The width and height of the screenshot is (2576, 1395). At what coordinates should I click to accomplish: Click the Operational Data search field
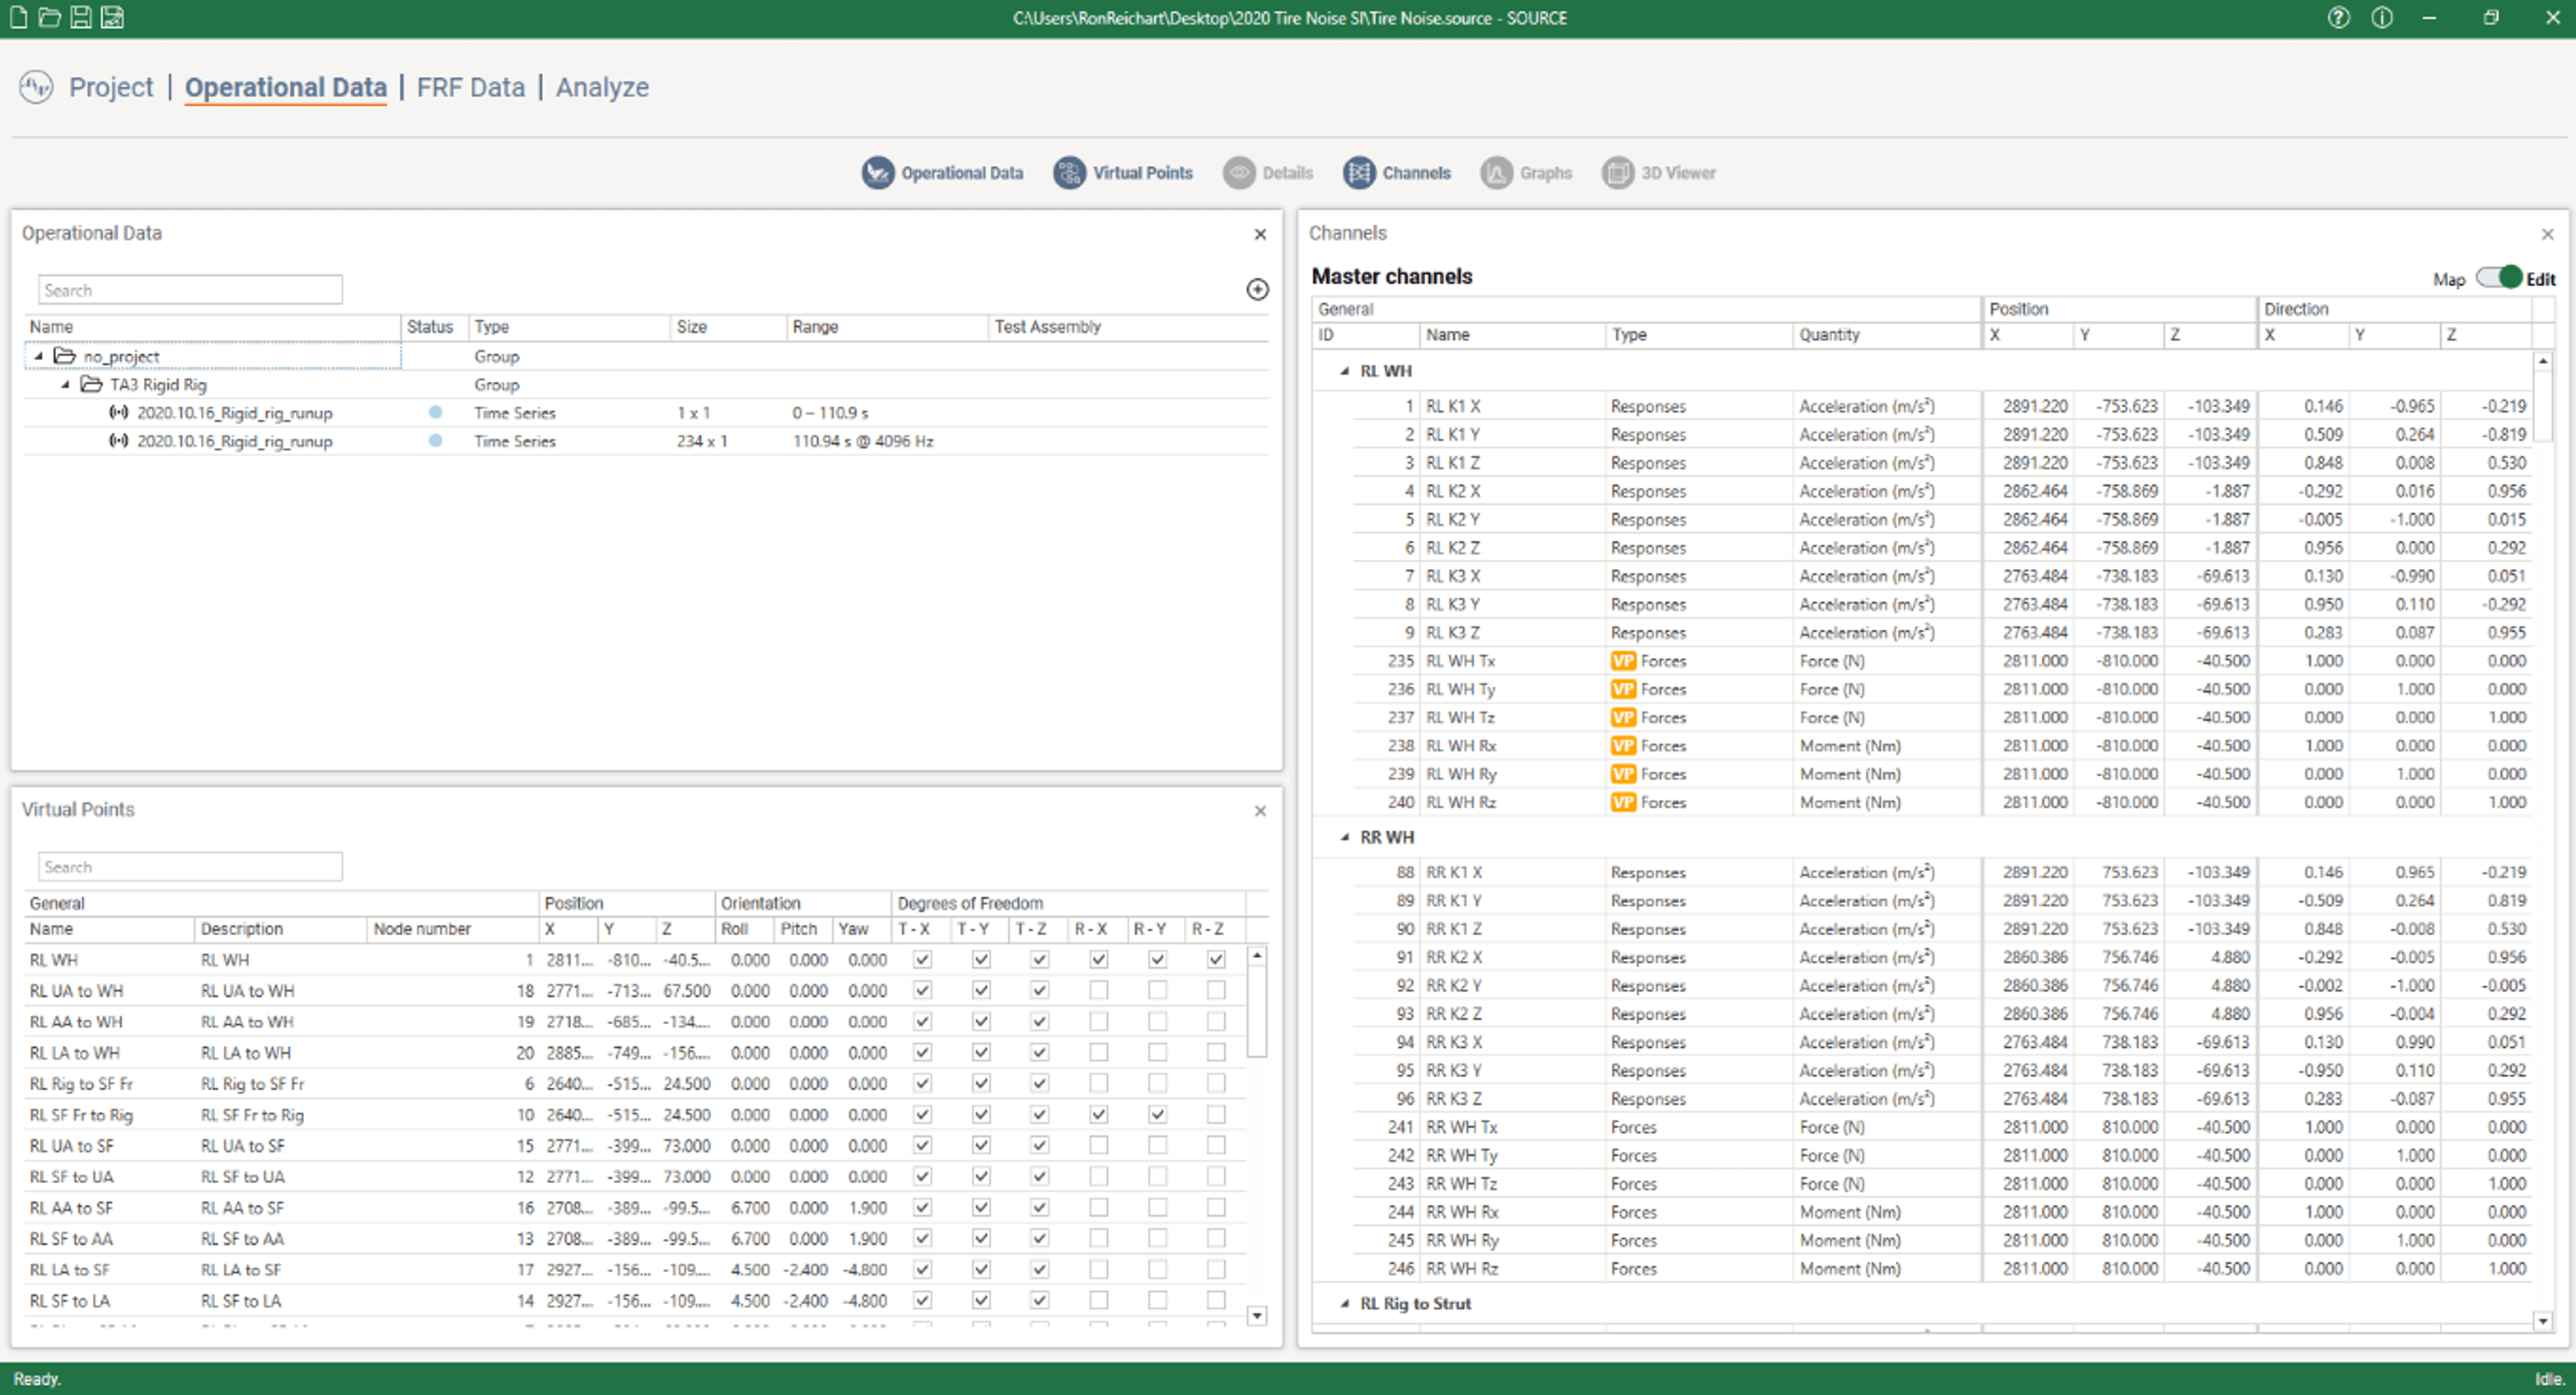(190, 290)
